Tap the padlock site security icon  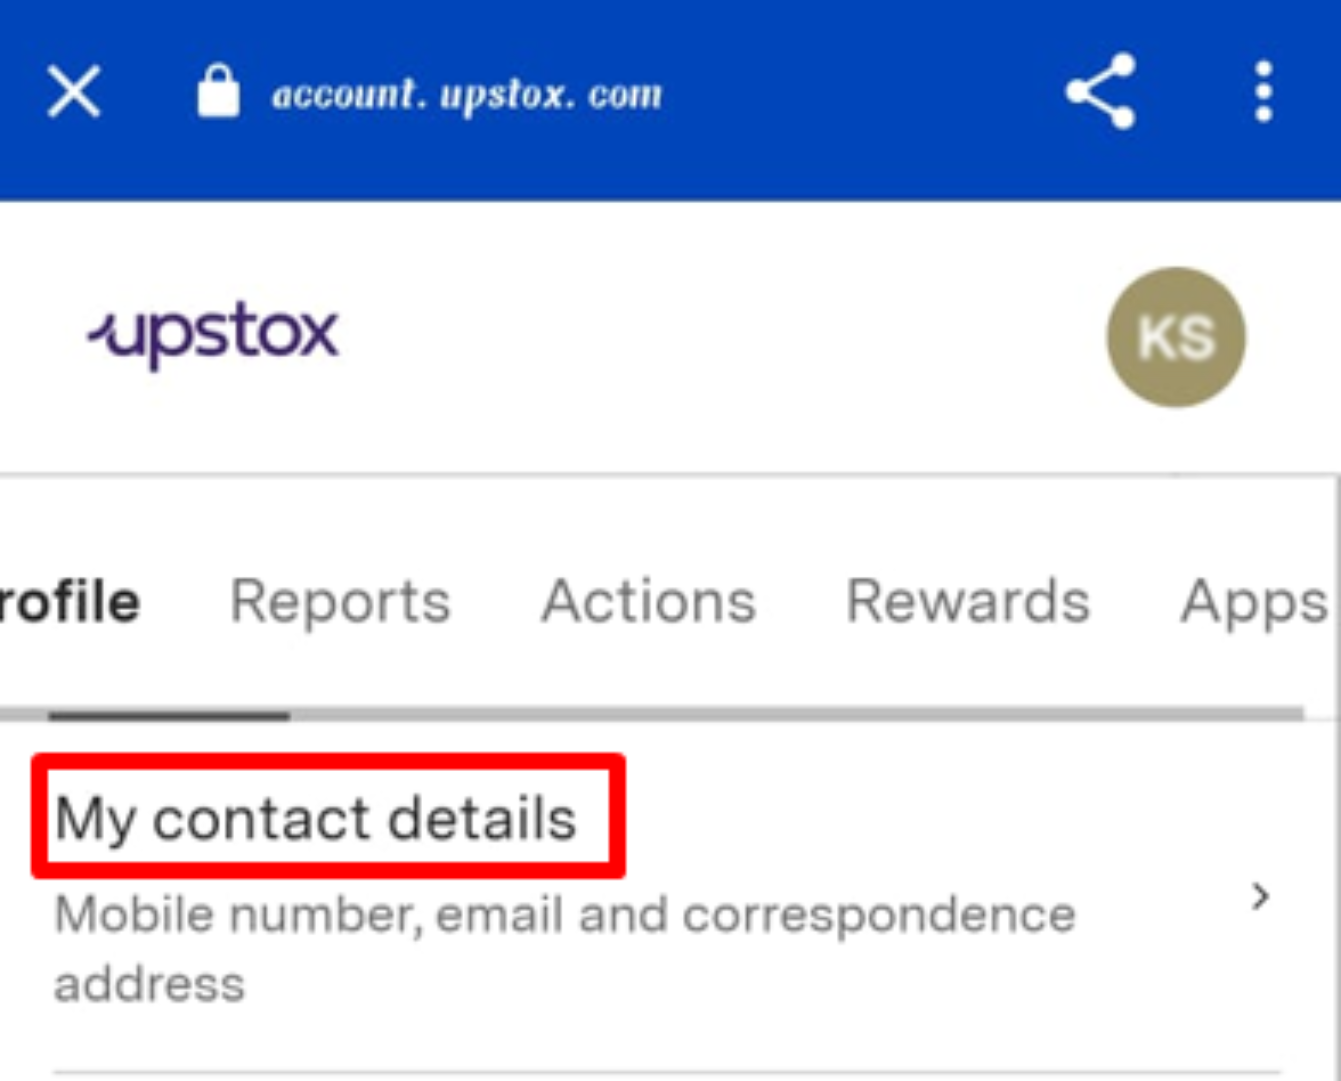218,92
